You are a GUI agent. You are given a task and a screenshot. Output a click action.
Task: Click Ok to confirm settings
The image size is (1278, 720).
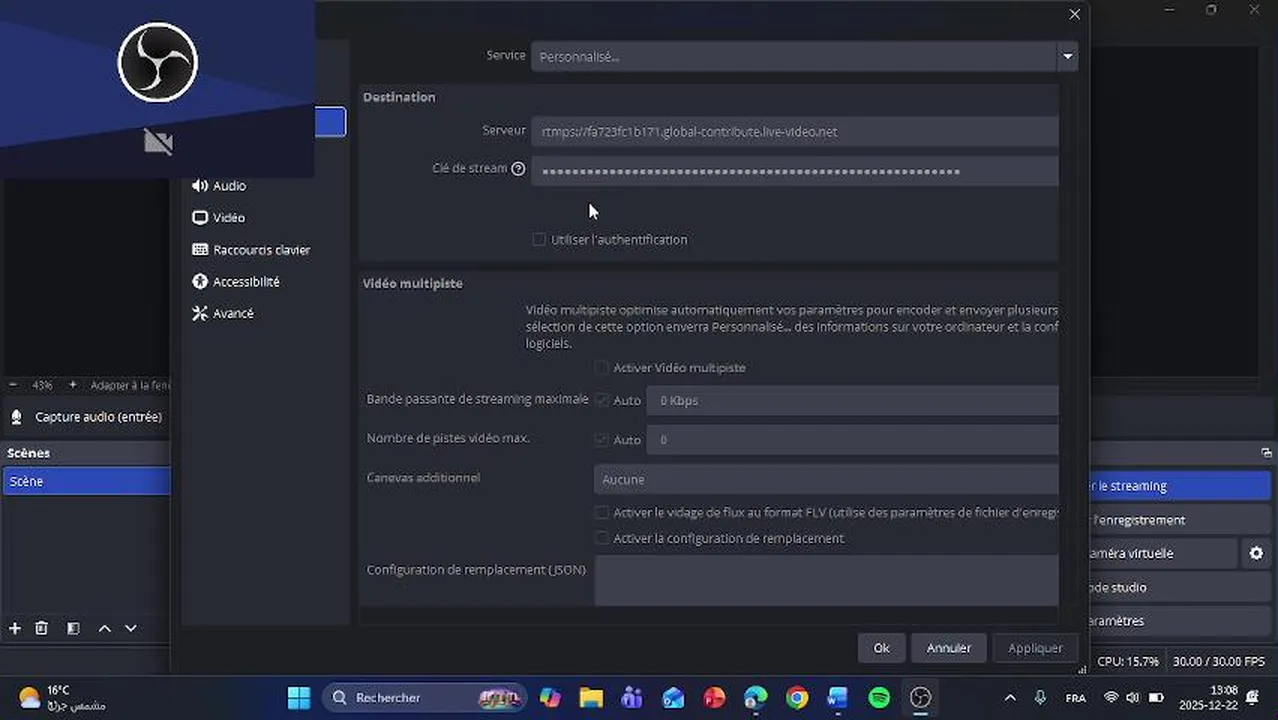pyautogui.click(x=881, y=648)
